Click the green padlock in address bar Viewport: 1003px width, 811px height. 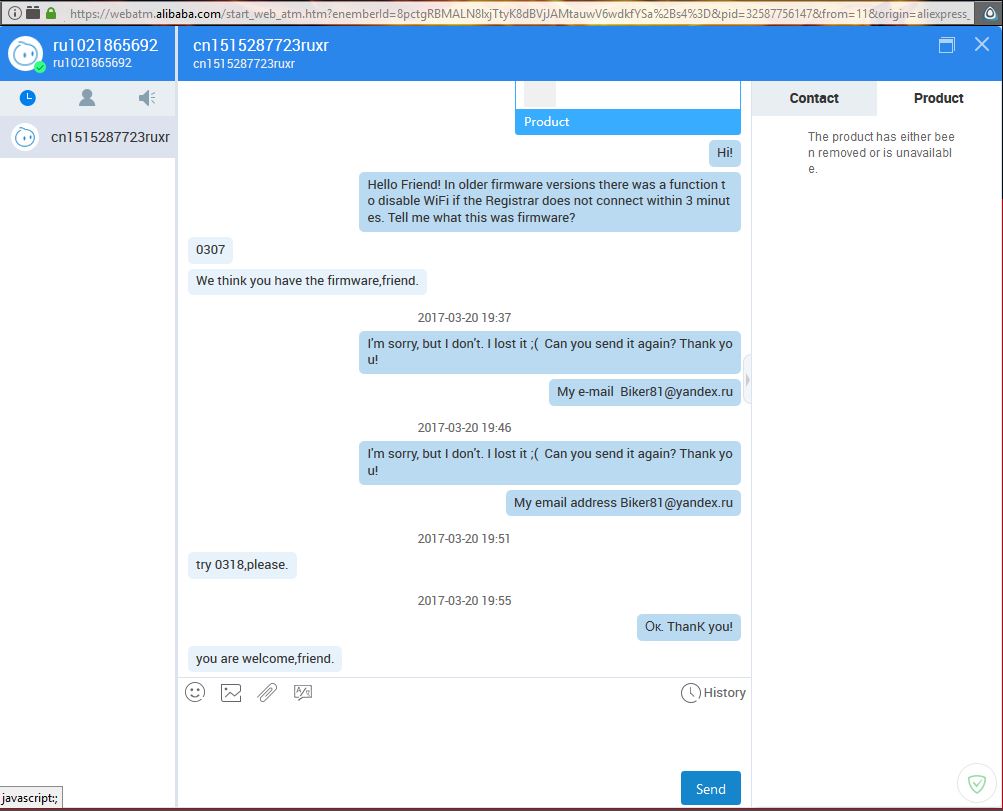coord(50,13)
